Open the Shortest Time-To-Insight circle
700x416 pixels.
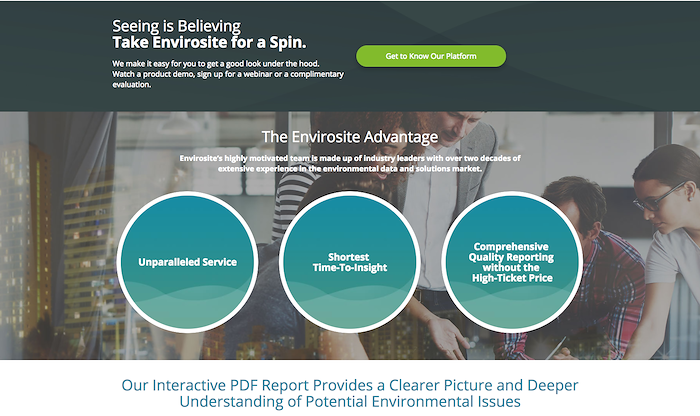[350, 262]
